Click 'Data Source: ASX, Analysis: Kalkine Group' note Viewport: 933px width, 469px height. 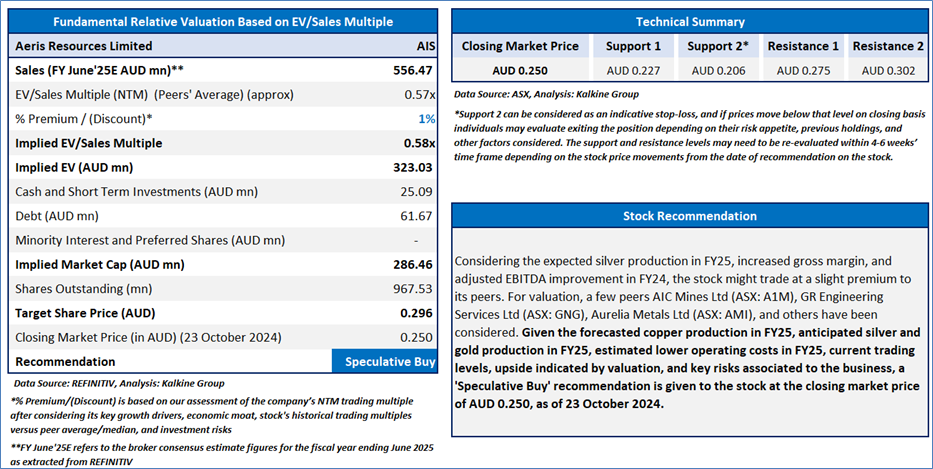click(546, 94)
